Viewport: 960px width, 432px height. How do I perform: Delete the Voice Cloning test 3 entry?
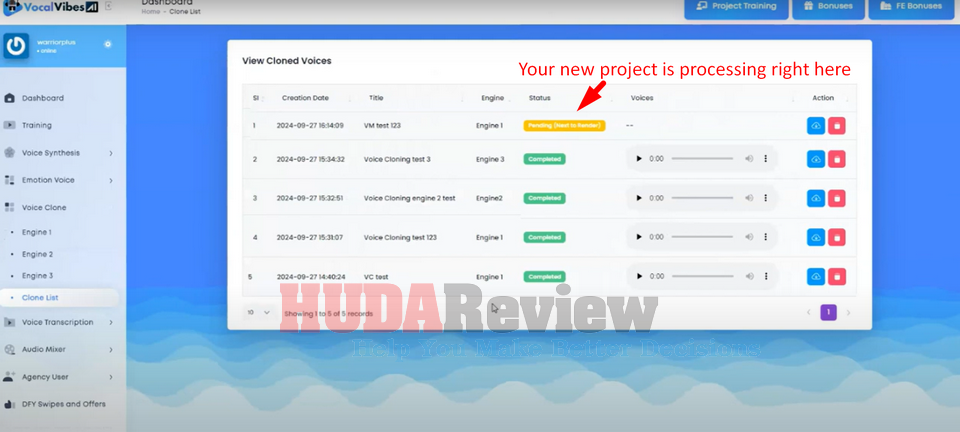tap(837, 159)
